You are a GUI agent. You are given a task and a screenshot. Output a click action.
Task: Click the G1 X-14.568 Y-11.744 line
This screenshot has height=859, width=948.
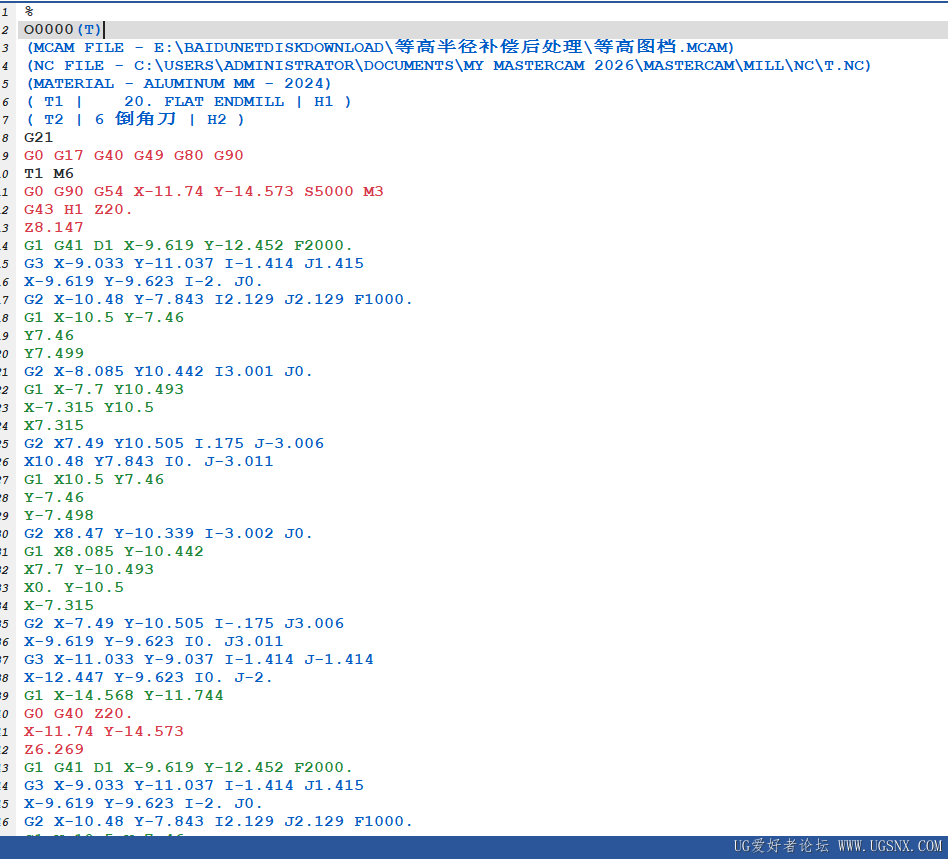click(x=124, y=695)
